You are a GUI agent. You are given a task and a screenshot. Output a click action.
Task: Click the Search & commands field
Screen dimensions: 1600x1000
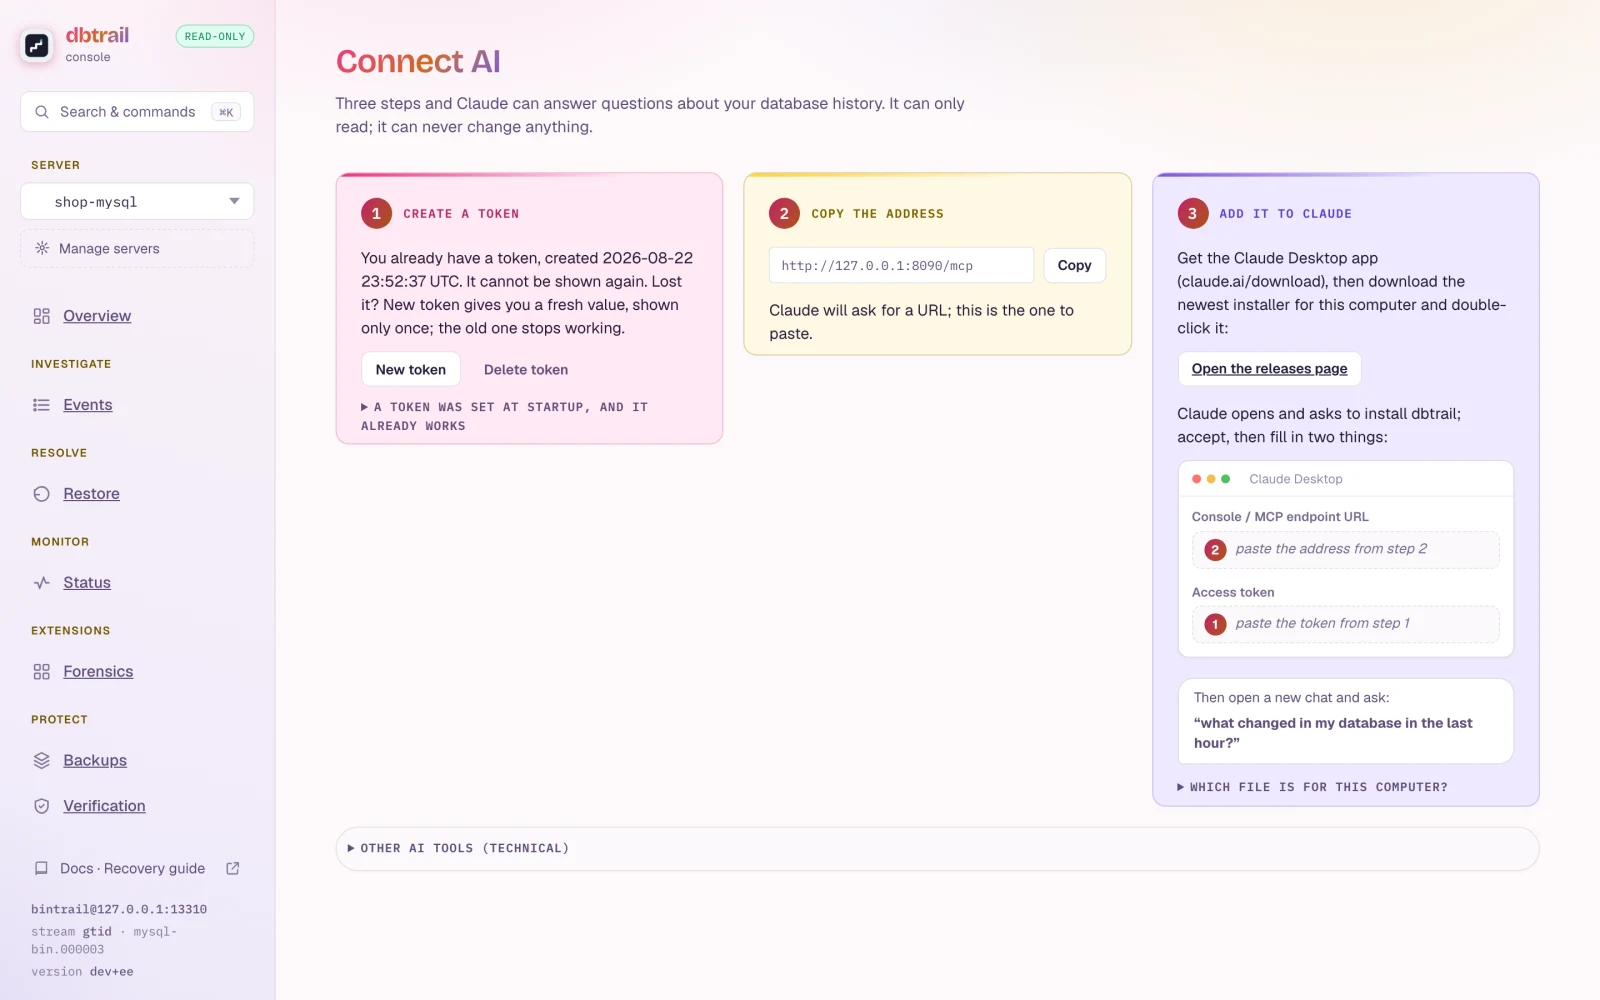click(x=137, y=112)
